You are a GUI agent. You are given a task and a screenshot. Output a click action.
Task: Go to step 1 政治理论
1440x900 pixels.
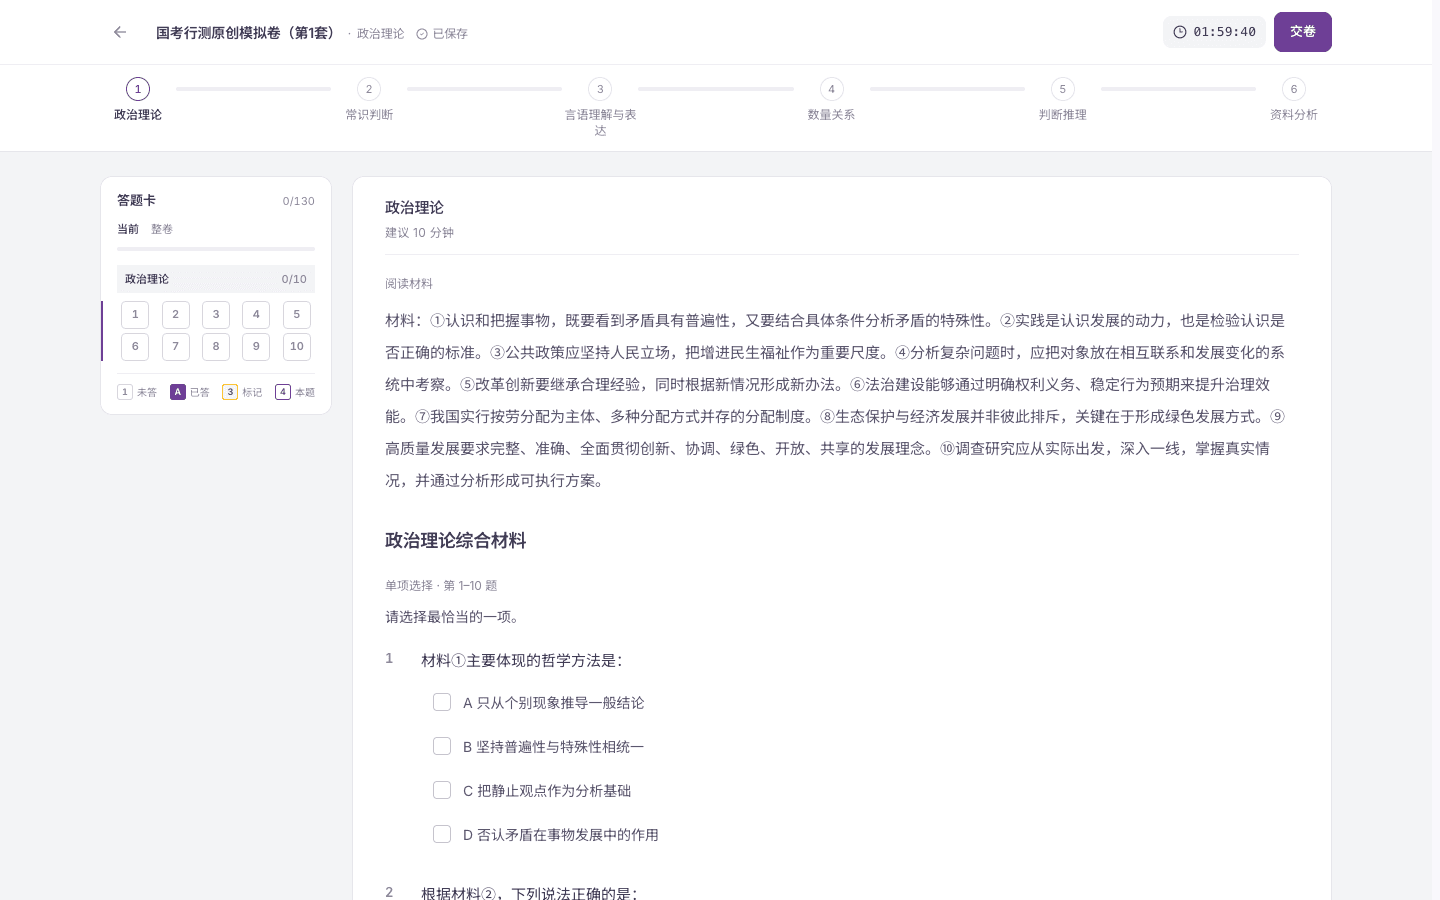pos(138,99)
